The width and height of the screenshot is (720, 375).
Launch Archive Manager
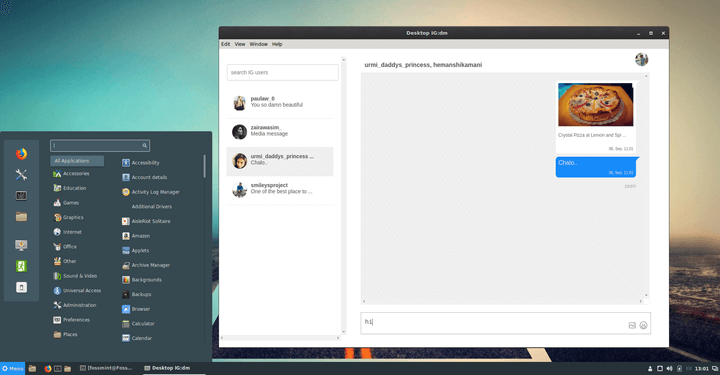pos(146,265)
